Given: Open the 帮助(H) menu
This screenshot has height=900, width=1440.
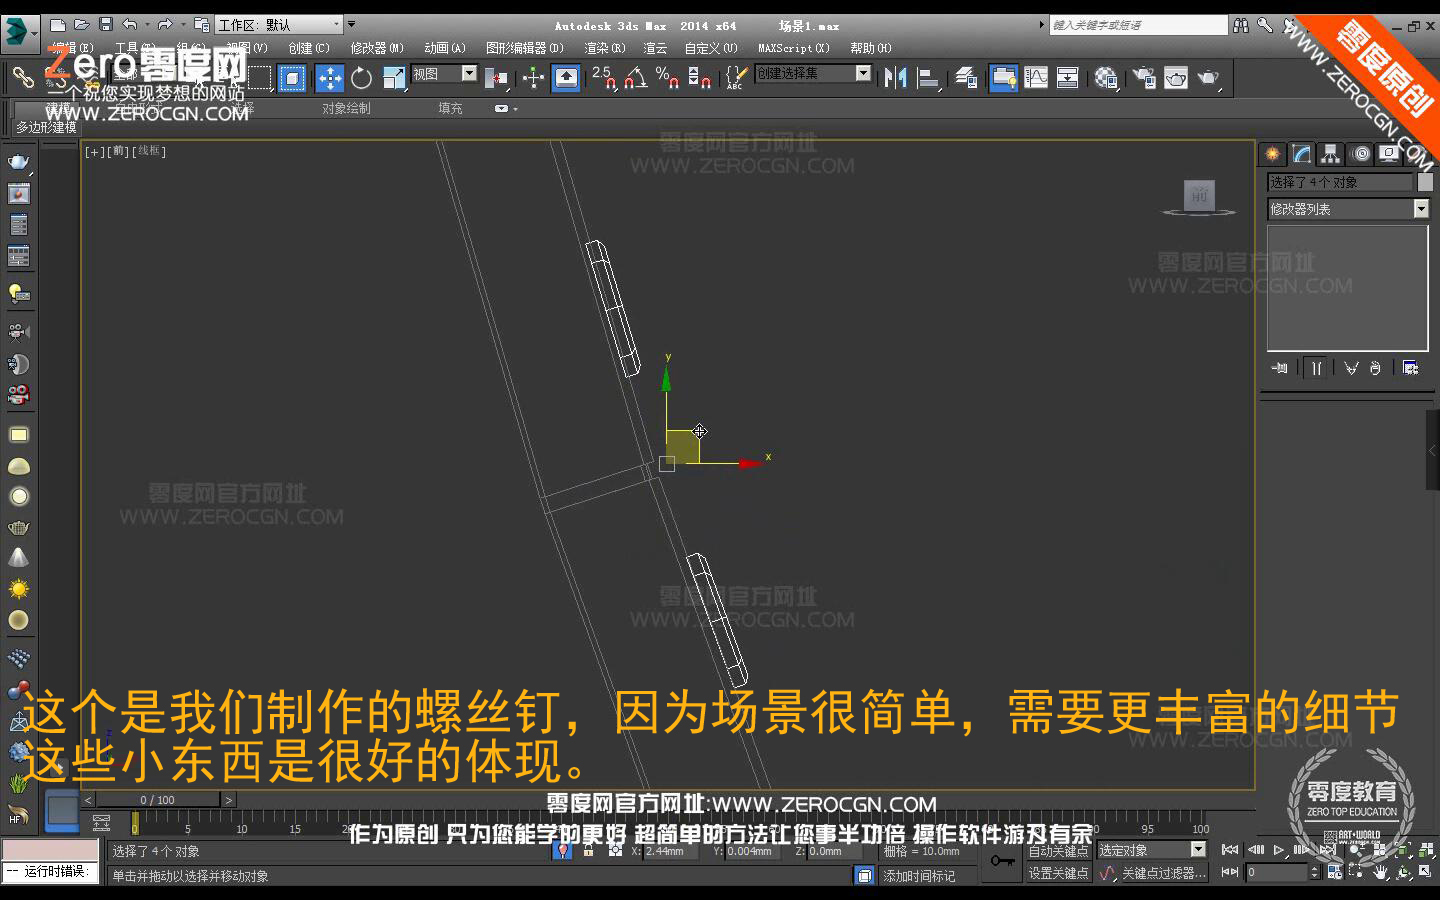Looking at the screenshot, I should (871, 48).
